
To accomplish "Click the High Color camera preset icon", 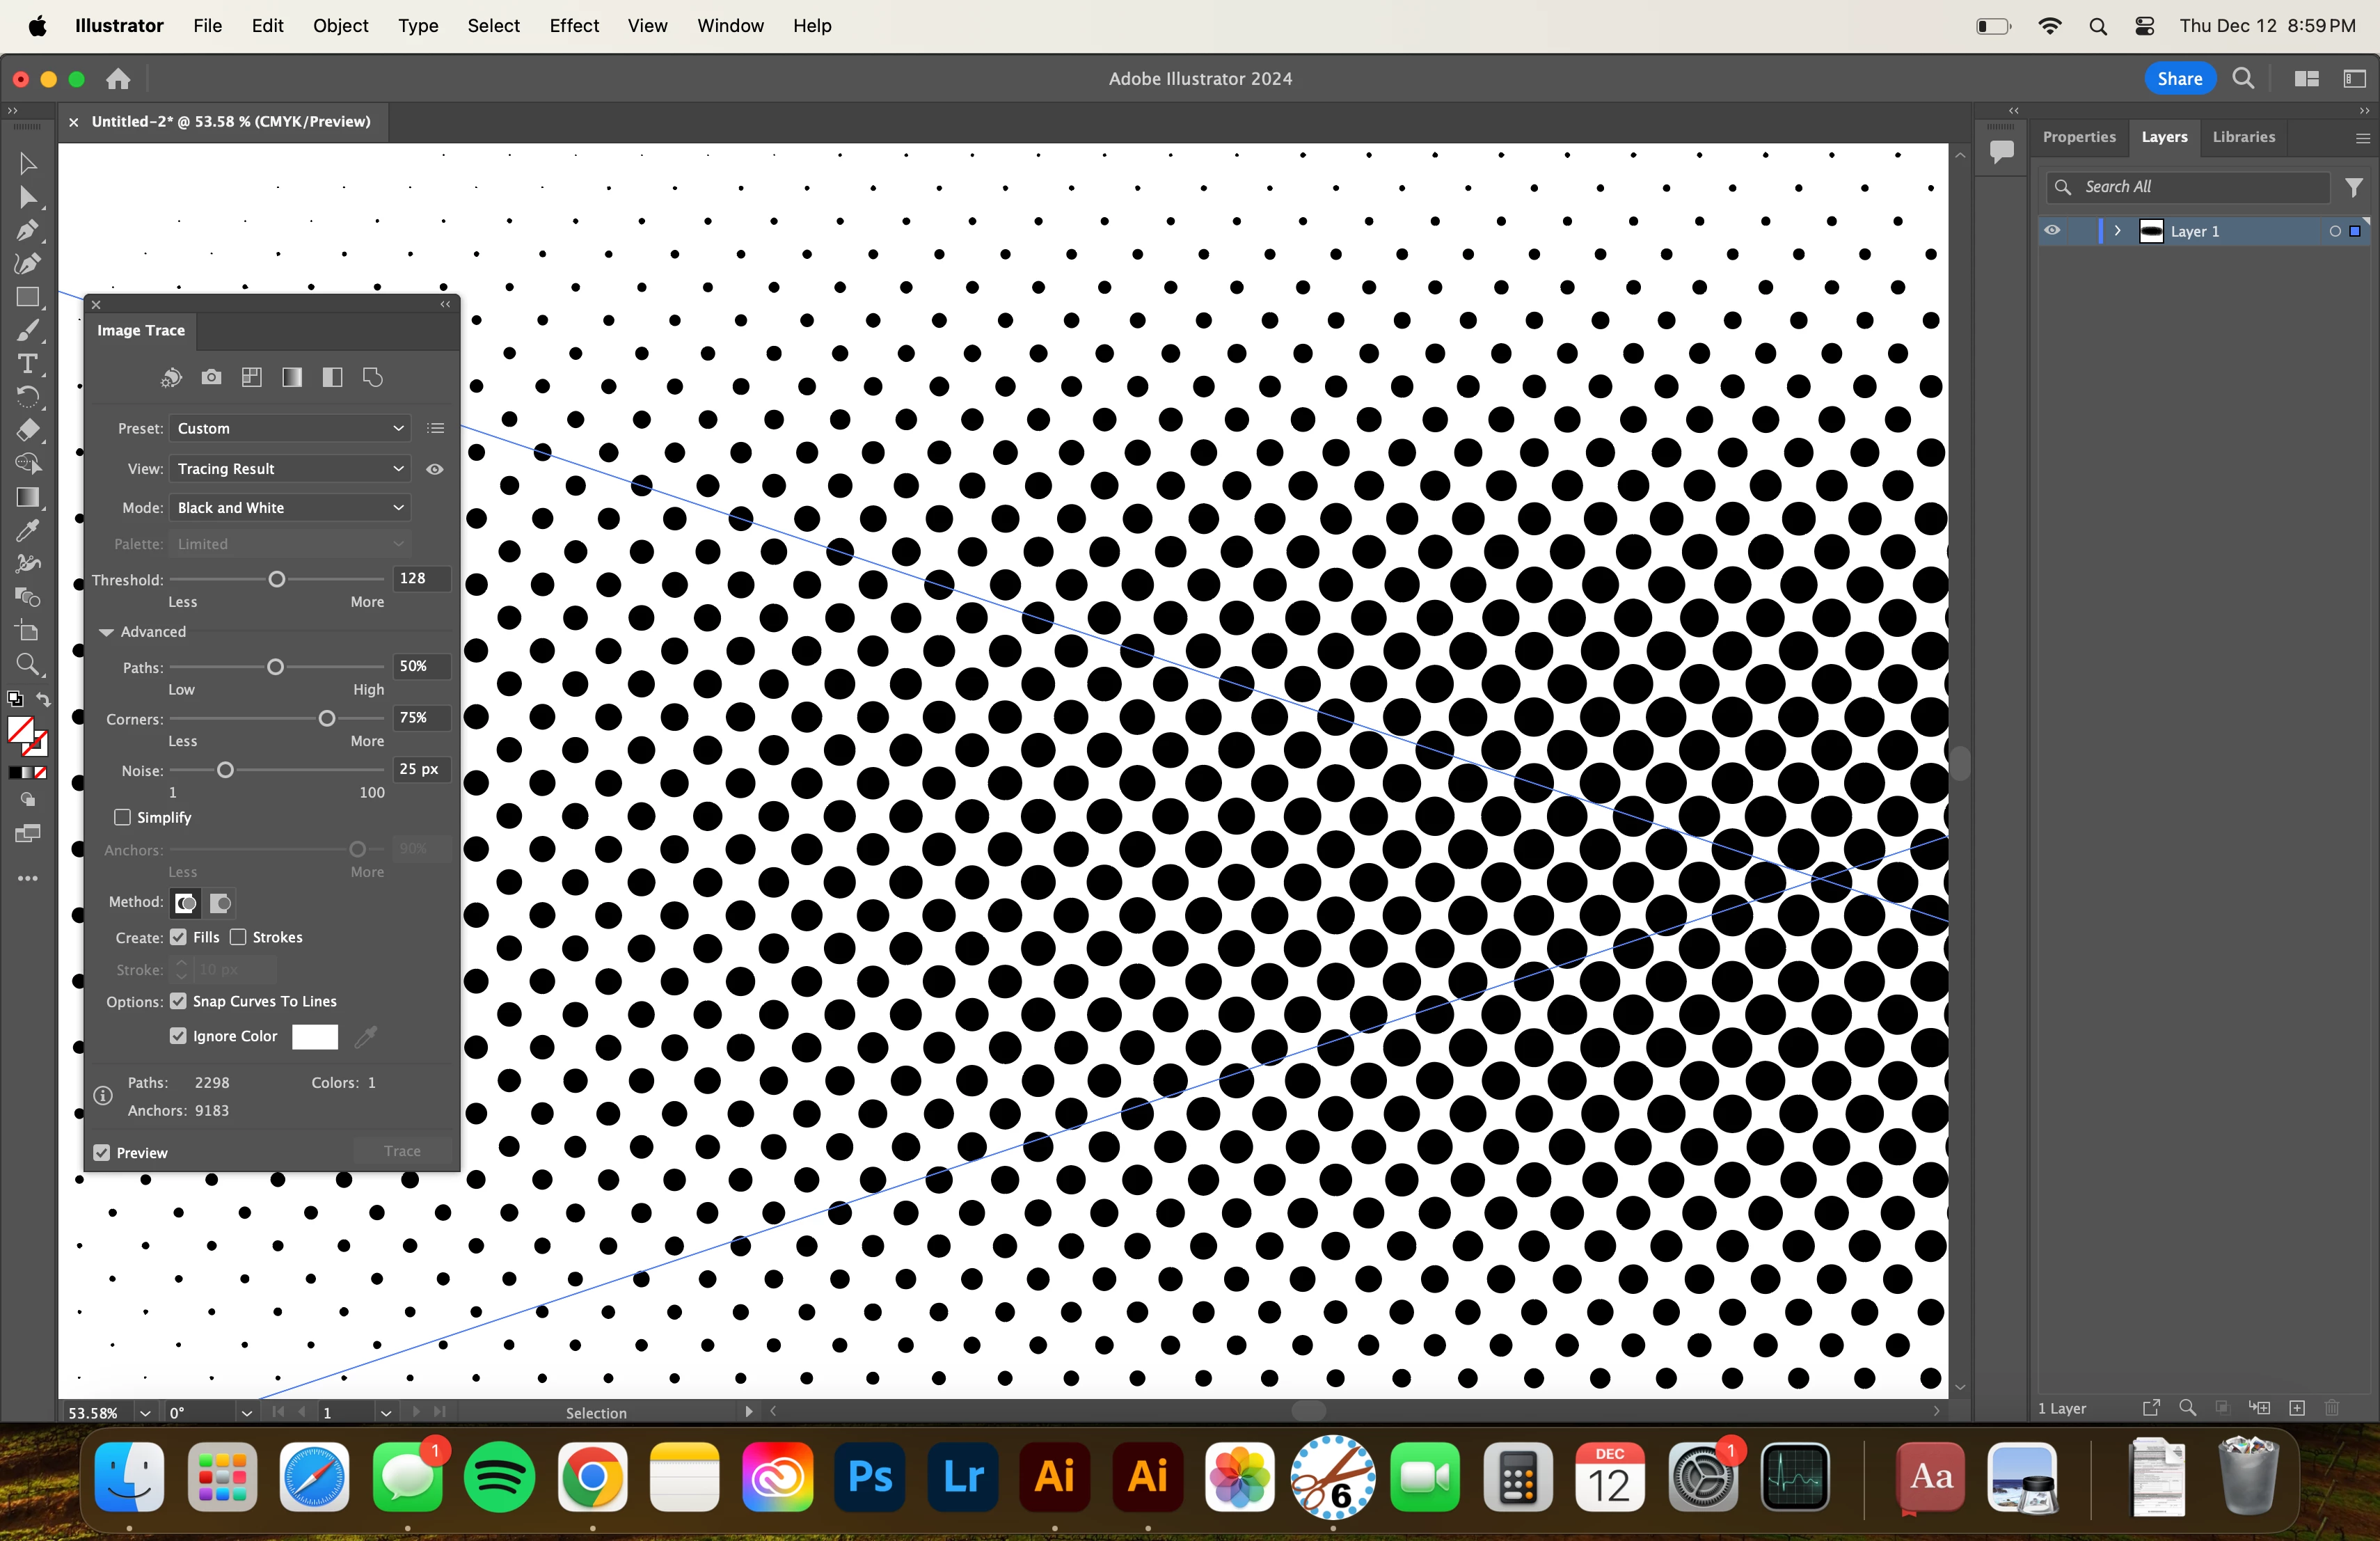I will point(211,377).
